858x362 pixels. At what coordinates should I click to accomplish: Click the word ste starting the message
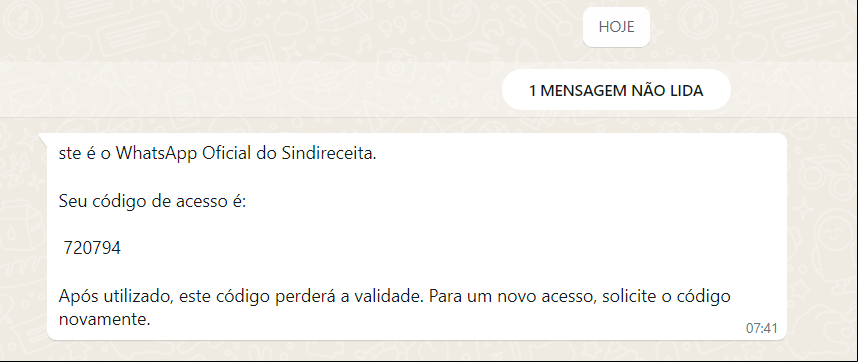[68, 154]
